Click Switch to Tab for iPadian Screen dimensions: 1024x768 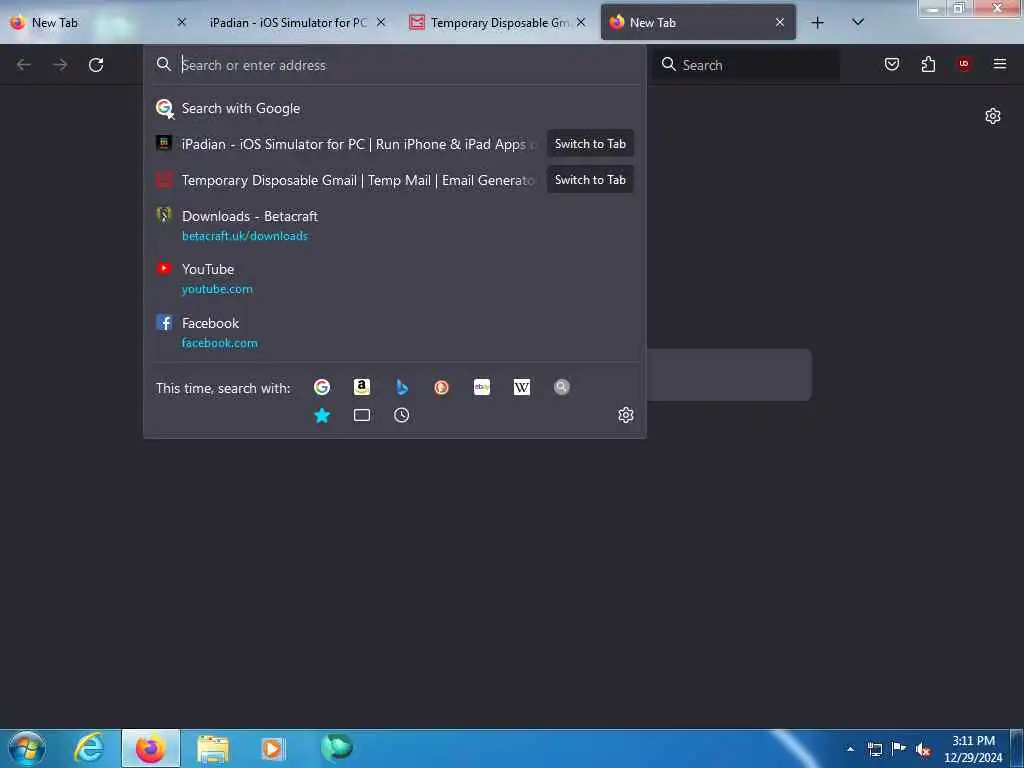pos(590,144)
